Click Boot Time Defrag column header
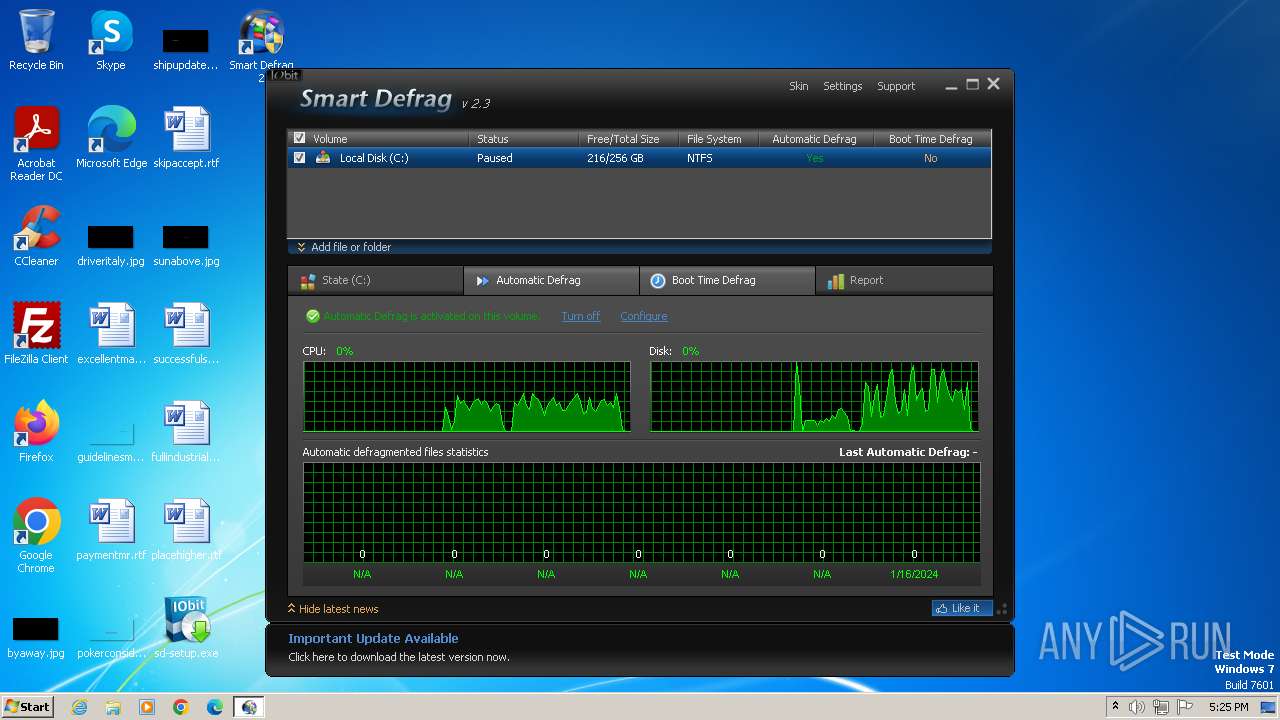This screenshot has height=720, width=1280. pos(931,139)
